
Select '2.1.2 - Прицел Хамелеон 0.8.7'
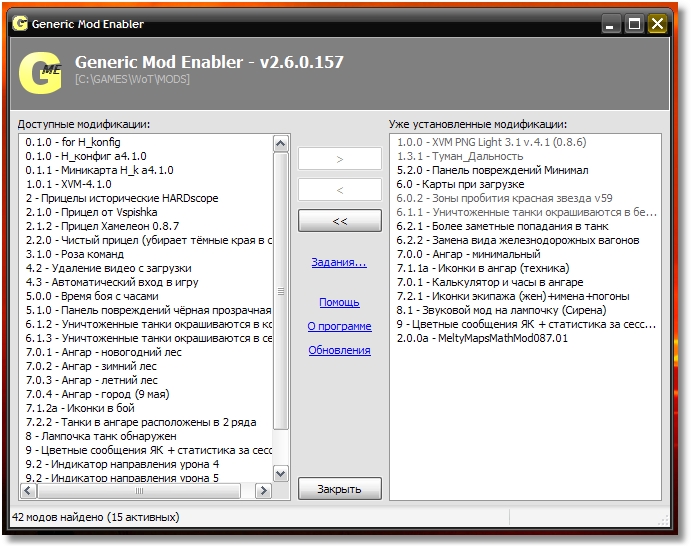coord(102,226)
